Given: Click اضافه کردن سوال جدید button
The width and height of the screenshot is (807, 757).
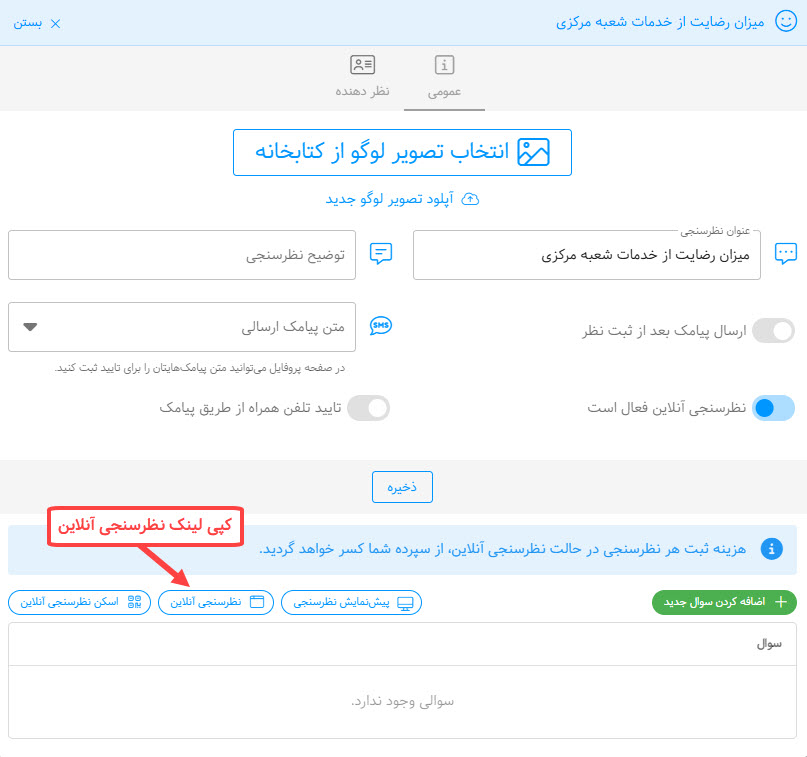Looking at the screenshot, I should (724, 602).
